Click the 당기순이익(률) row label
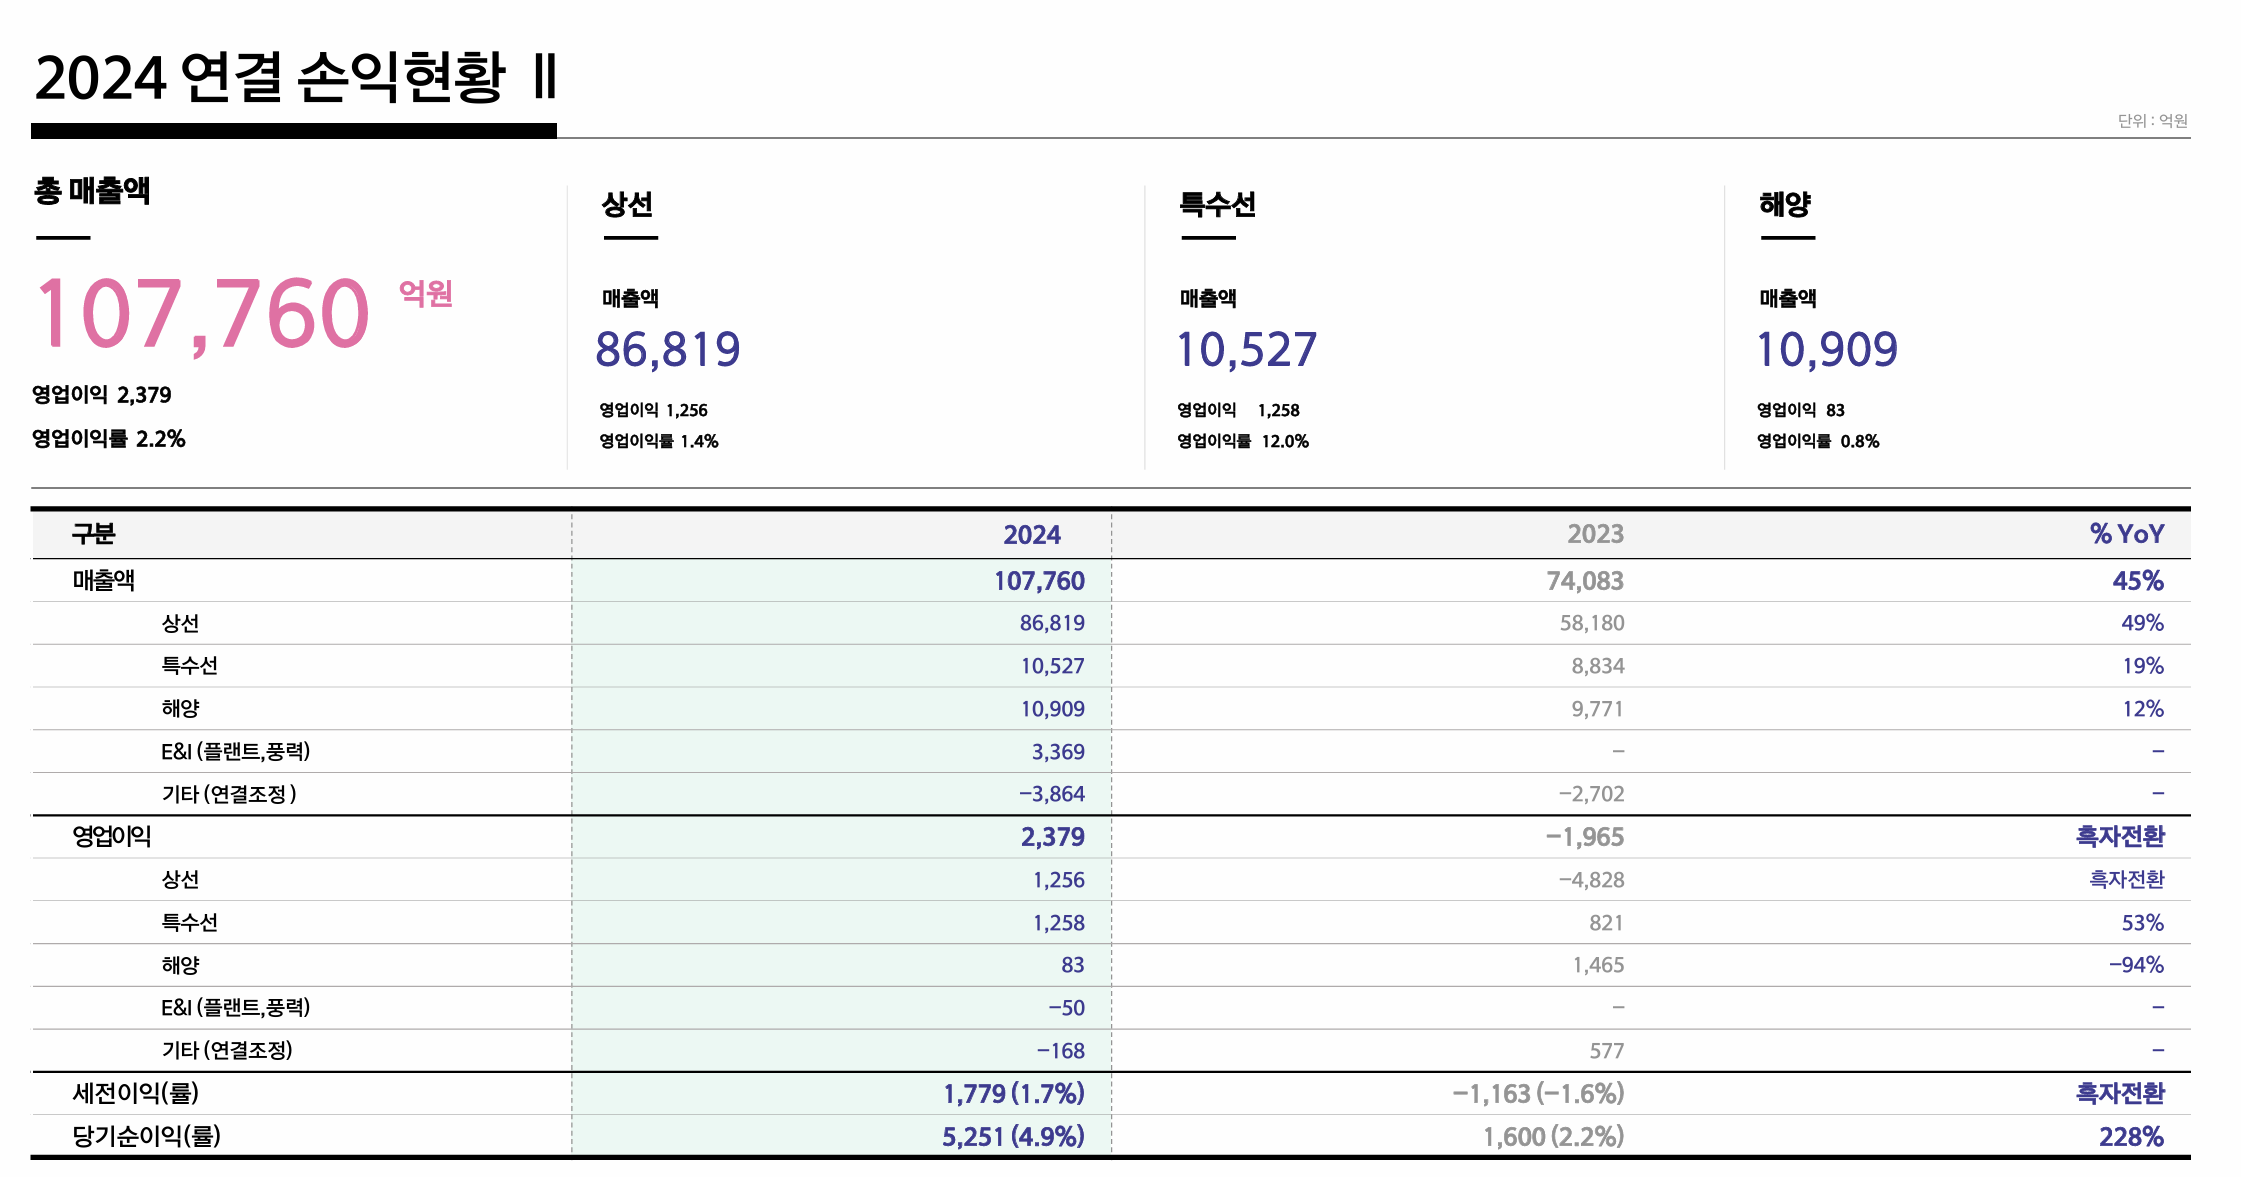 point(146,1136)
